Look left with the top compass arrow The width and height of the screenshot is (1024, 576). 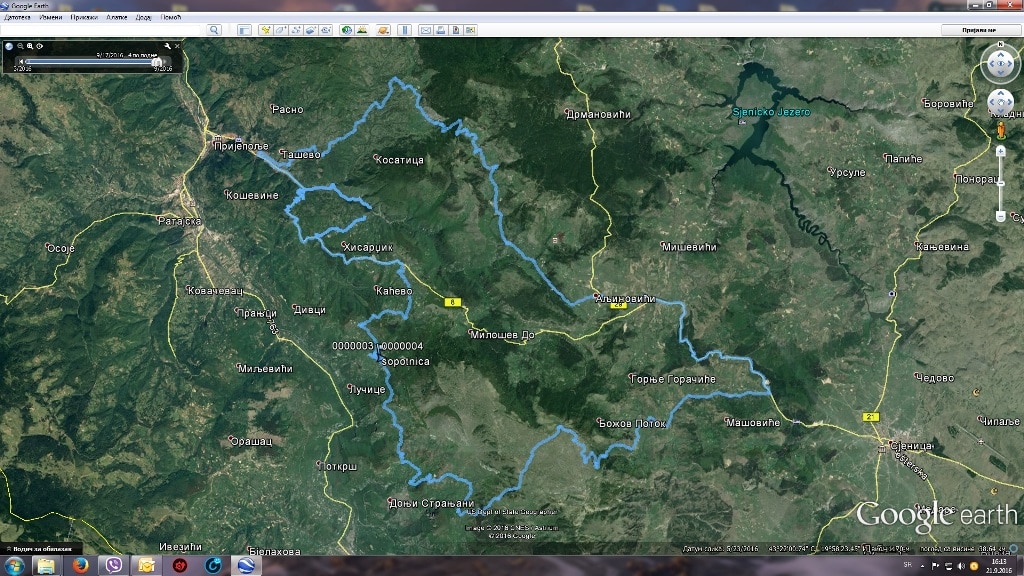(991, 64)
